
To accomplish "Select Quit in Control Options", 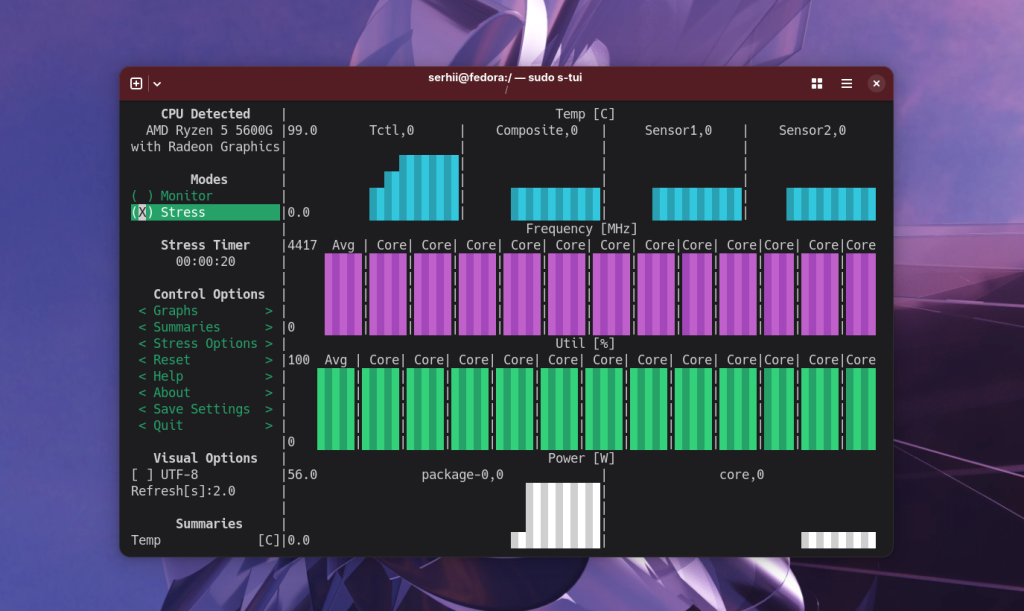I will (x=168, y=425).
